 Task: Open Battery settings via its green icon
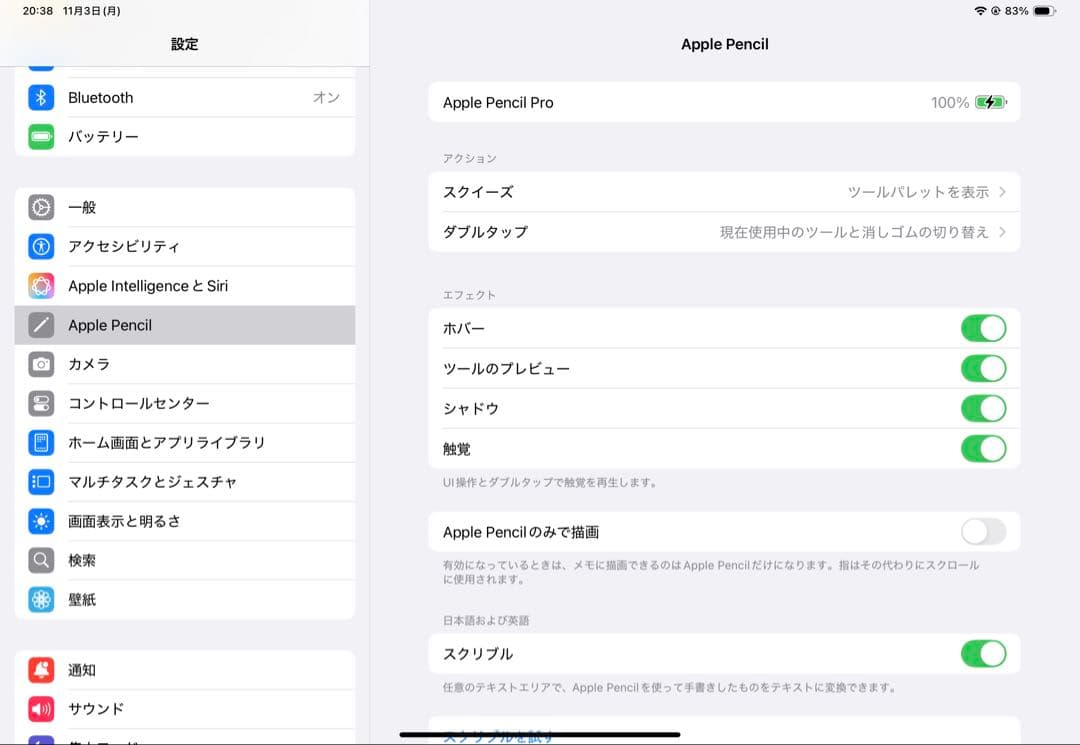[41, 137]
